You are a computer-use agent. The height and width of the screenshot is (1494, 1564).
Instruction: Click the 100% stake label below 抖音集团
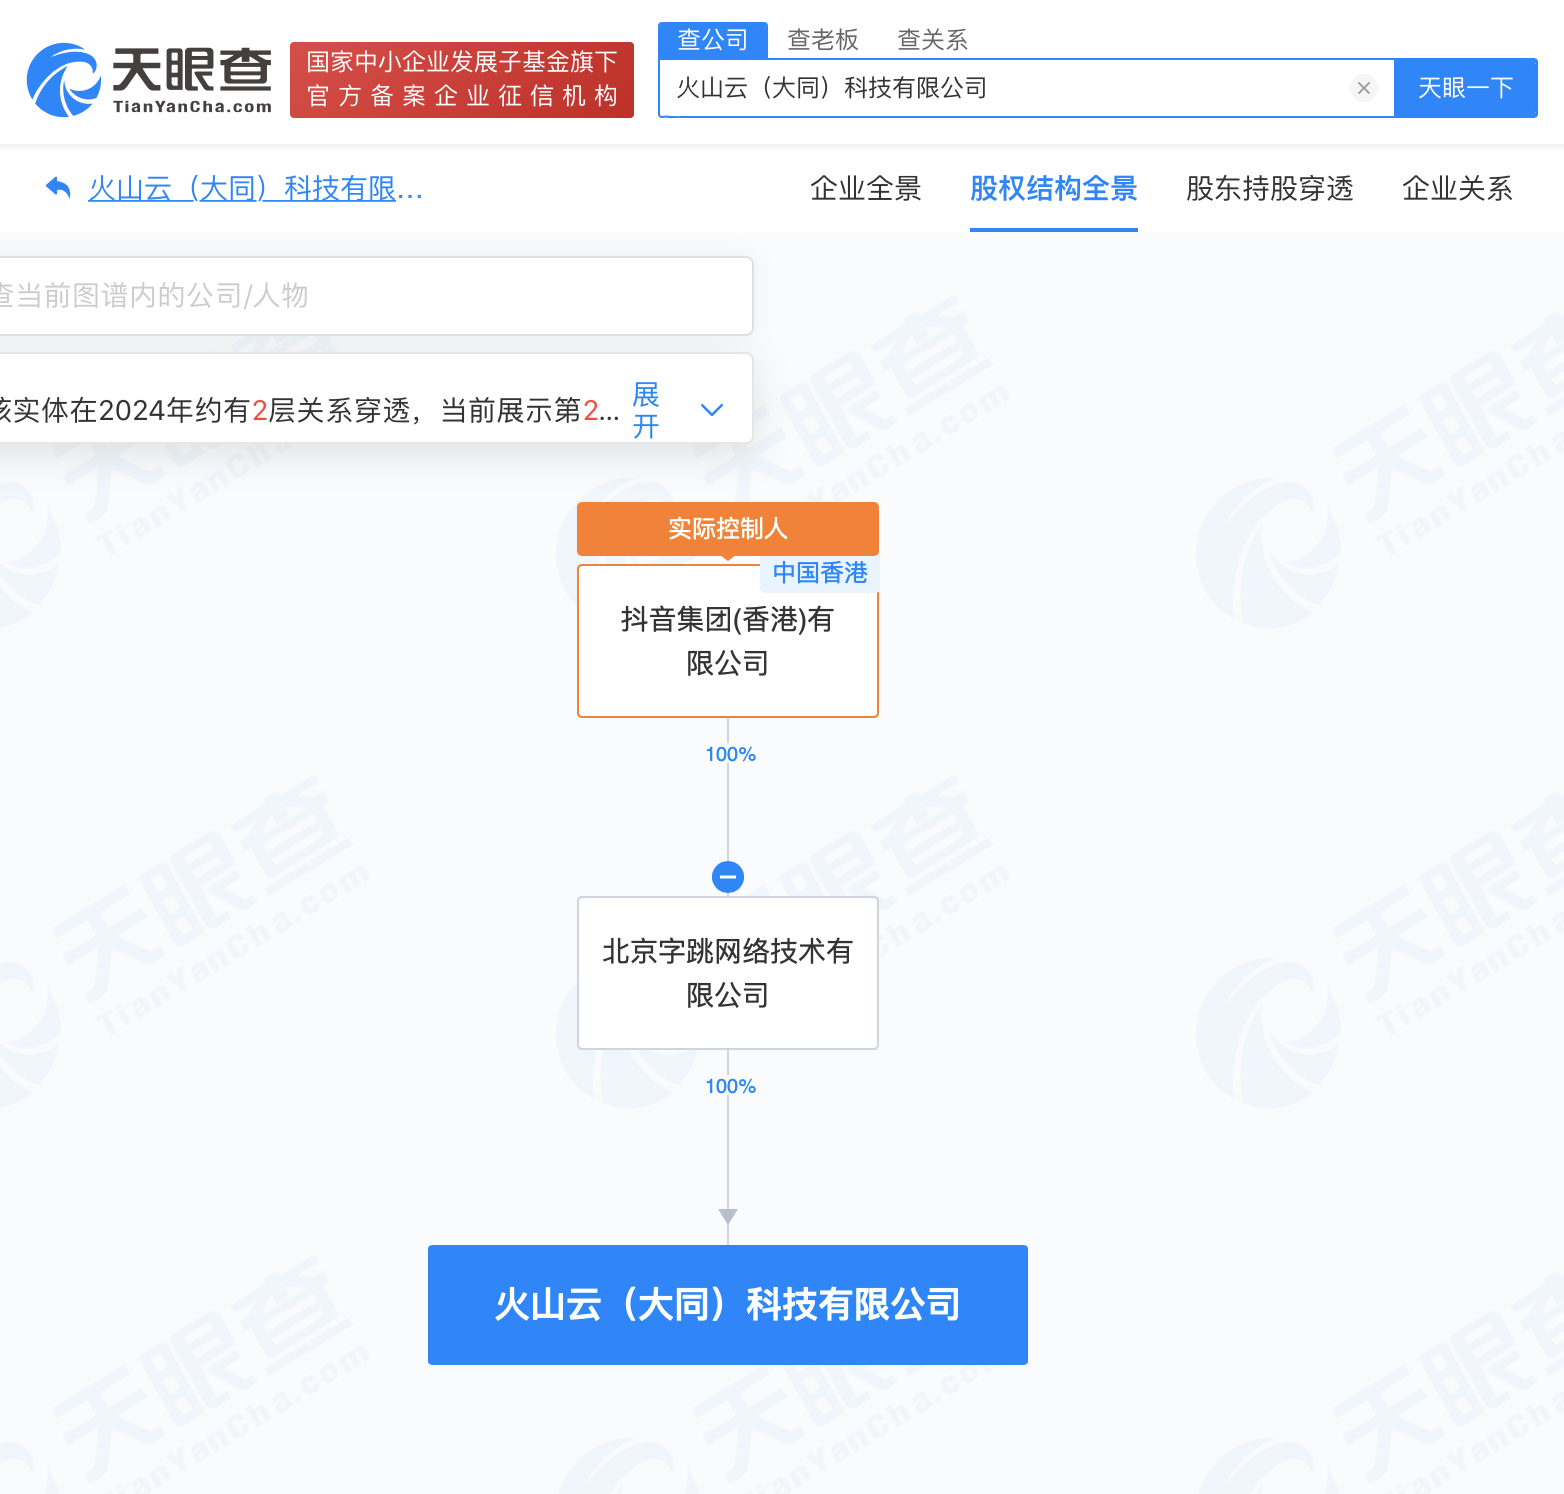click(731, 755)
